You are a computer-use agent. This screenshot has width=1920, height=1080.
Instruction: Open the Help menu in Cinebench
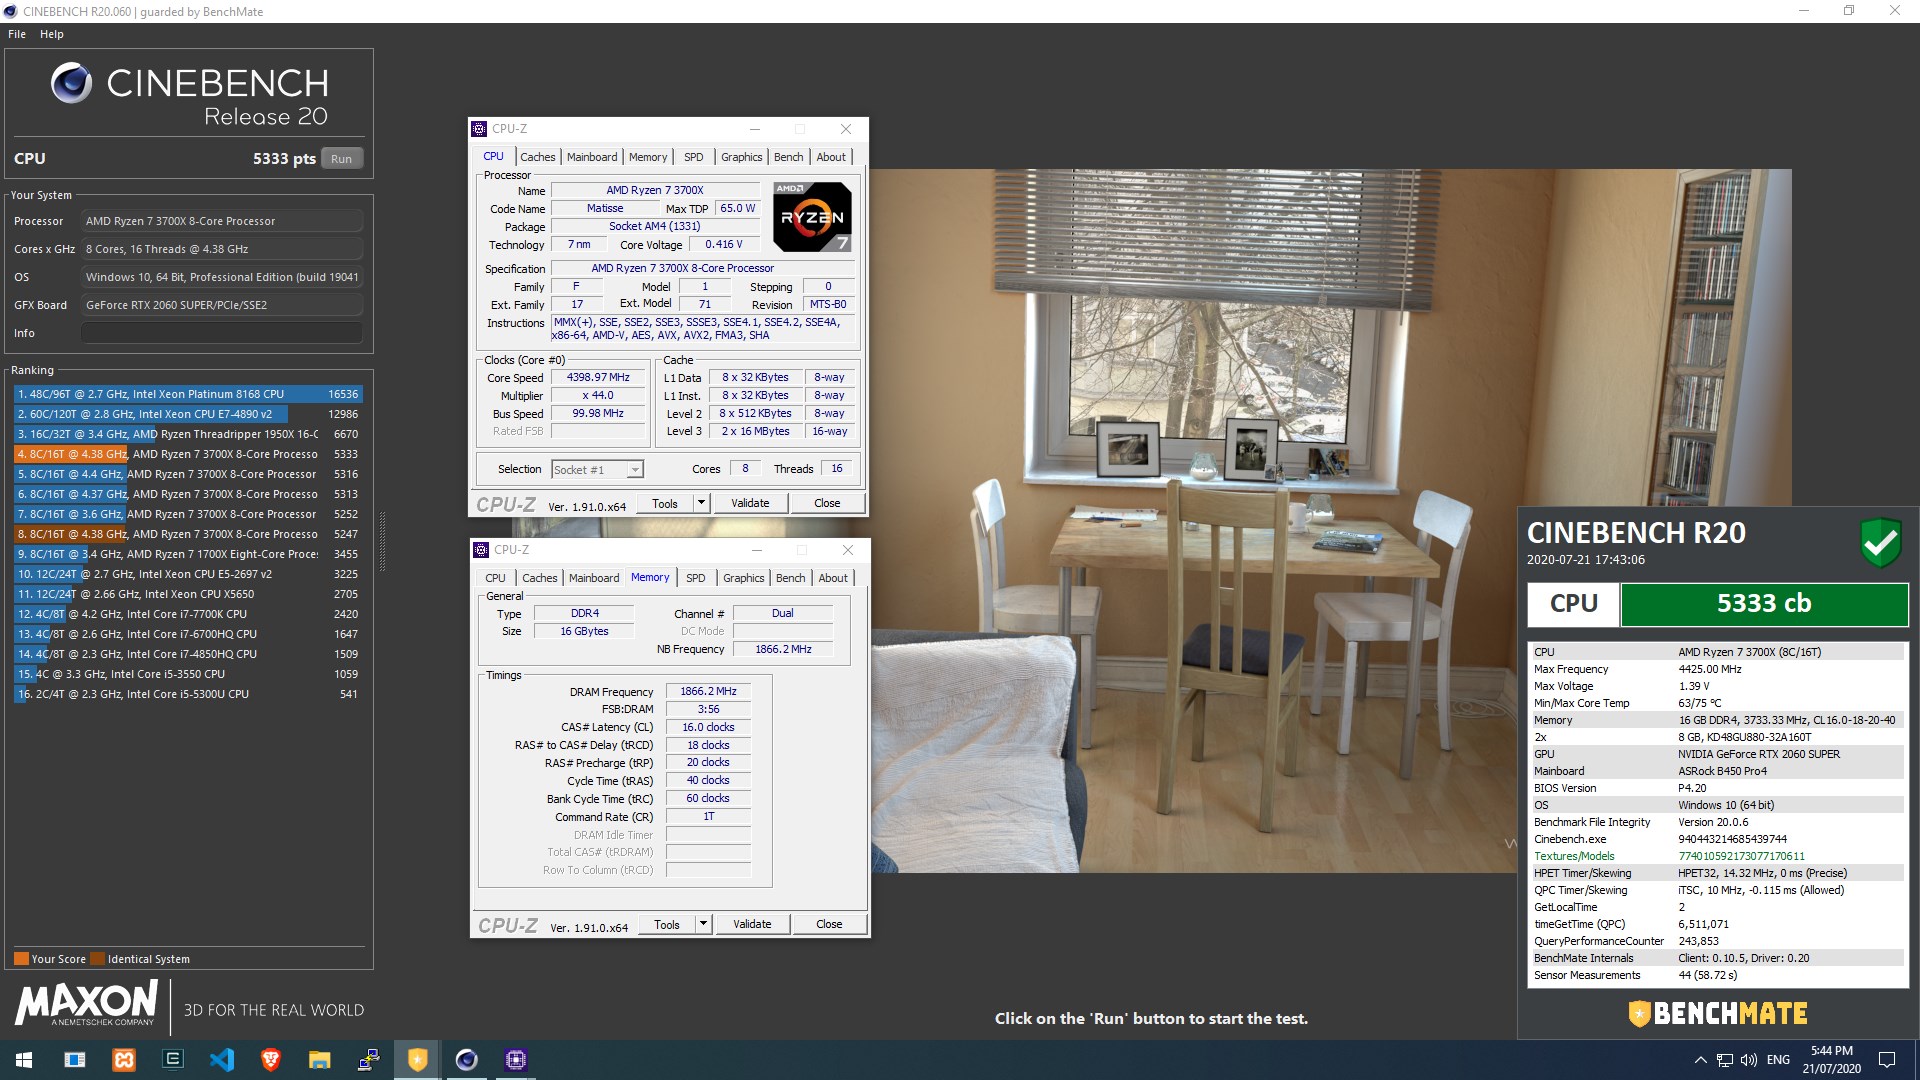[52, 34]
